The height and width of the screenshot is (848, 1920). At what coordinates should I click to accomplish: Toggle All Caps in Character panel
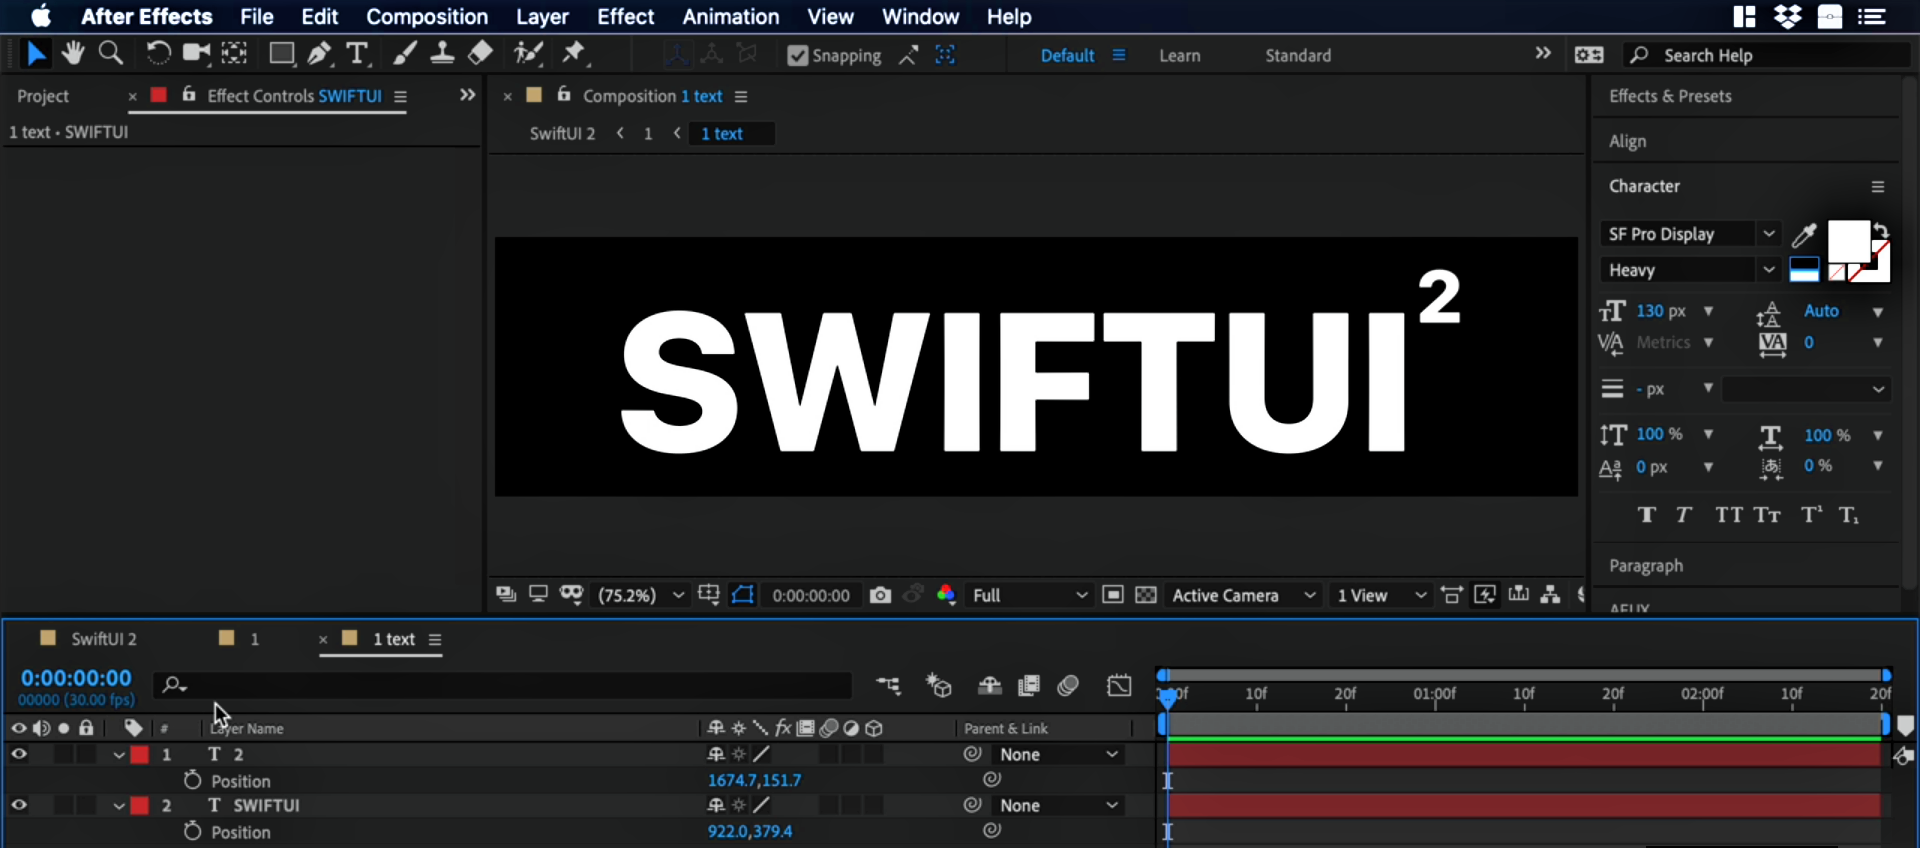click(1729, 515)
